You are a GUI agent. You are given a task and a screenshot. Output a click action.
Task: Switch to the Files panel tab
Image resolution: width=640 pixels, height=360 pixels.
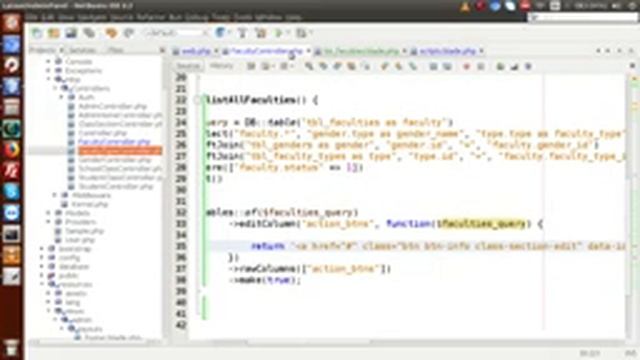[x=117, y=50]
